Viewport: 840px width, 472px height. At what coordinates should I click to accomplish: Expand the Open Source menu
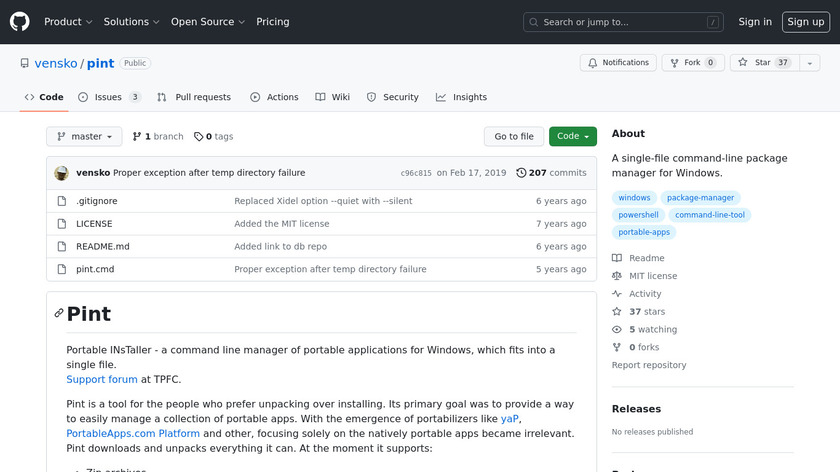[208, 22]
